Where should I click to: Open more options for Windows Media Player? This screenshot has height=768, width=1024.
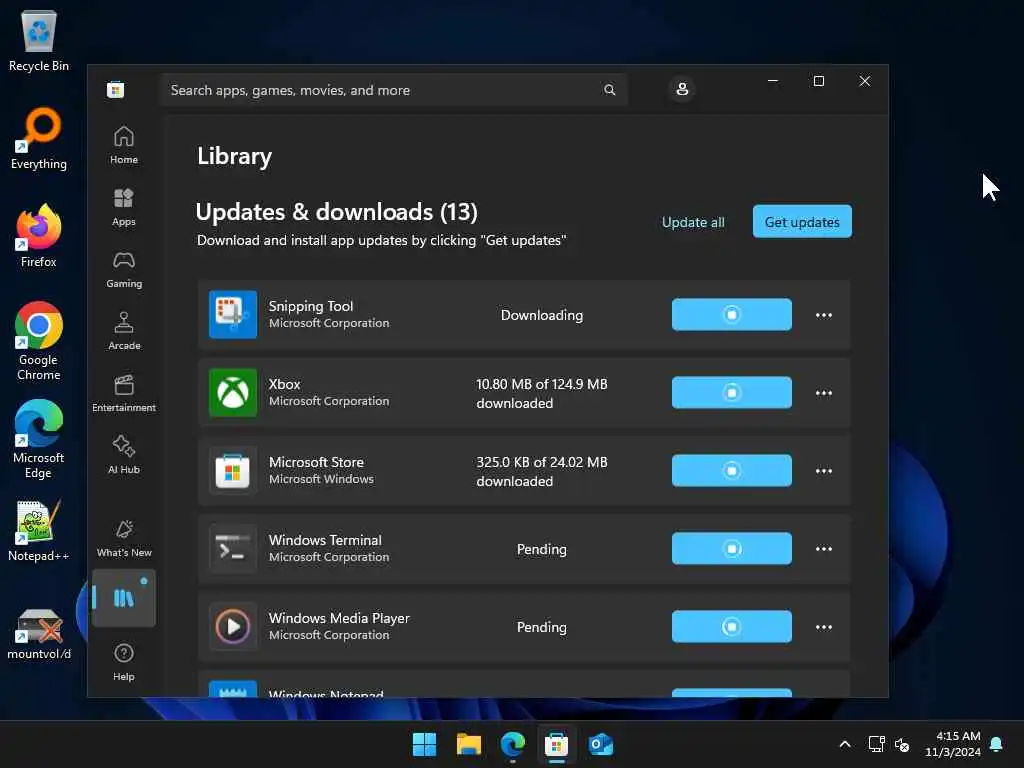pyautogui.click(x=824, y=627)
